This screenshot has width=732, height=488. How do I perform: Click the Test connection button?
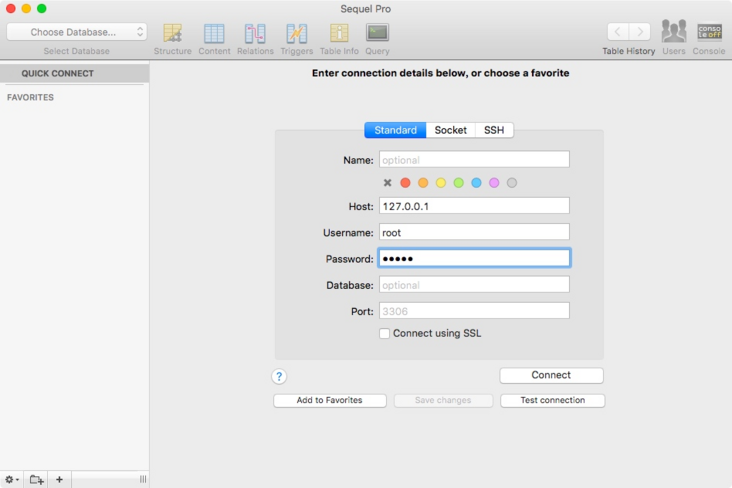point(553,400)
